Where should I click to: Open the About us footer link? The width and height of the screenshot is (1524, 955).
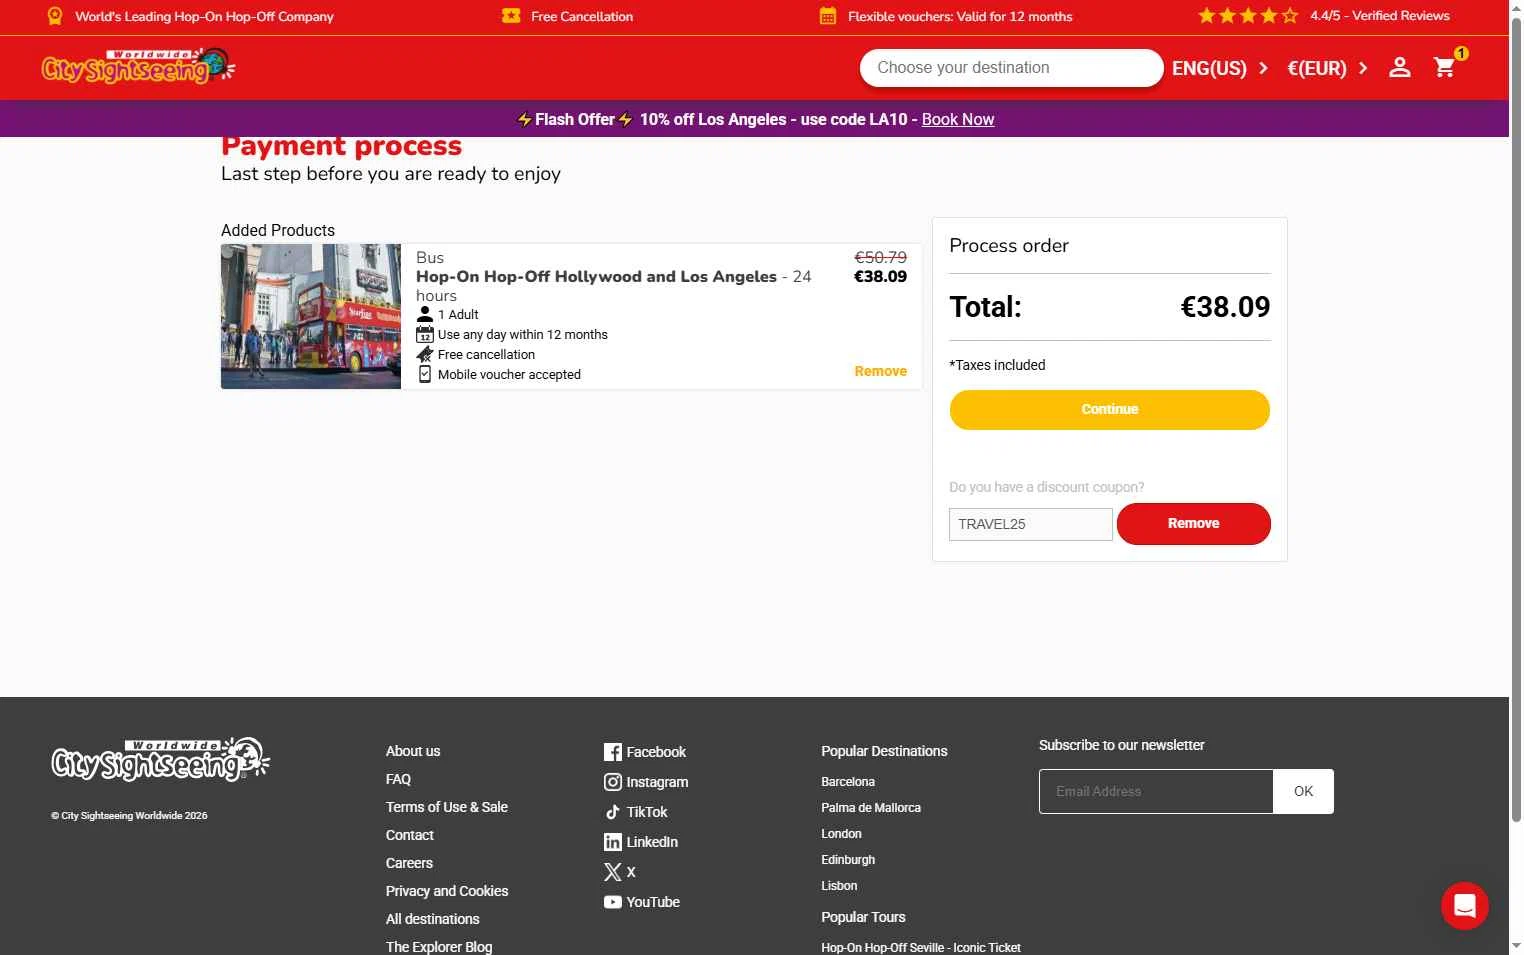(413, 751)
